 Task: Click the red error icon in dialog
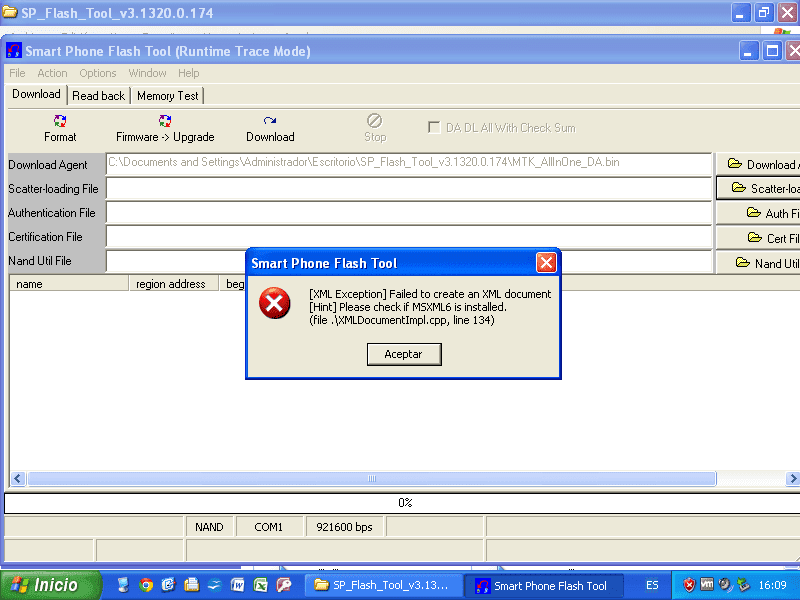click(274, 303)
